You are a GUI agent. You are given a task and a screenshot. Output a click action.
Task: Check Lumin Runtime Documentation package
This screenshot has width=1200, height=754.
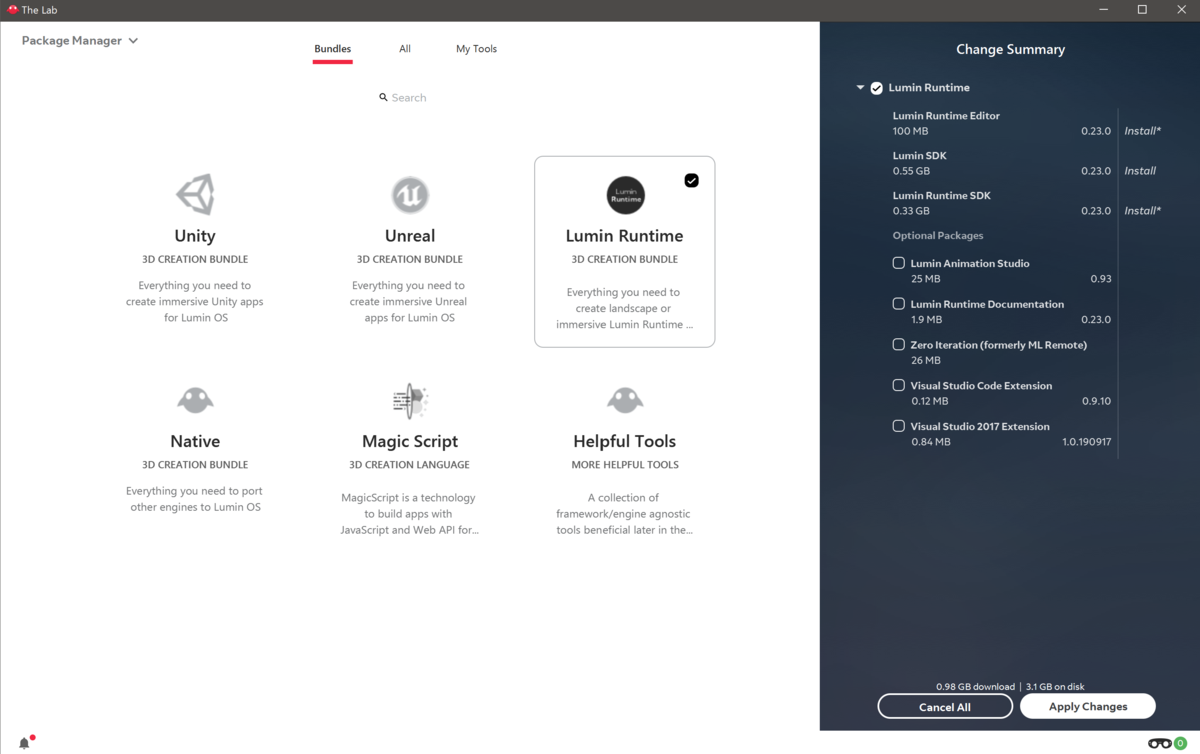click(x=898, y=303)
